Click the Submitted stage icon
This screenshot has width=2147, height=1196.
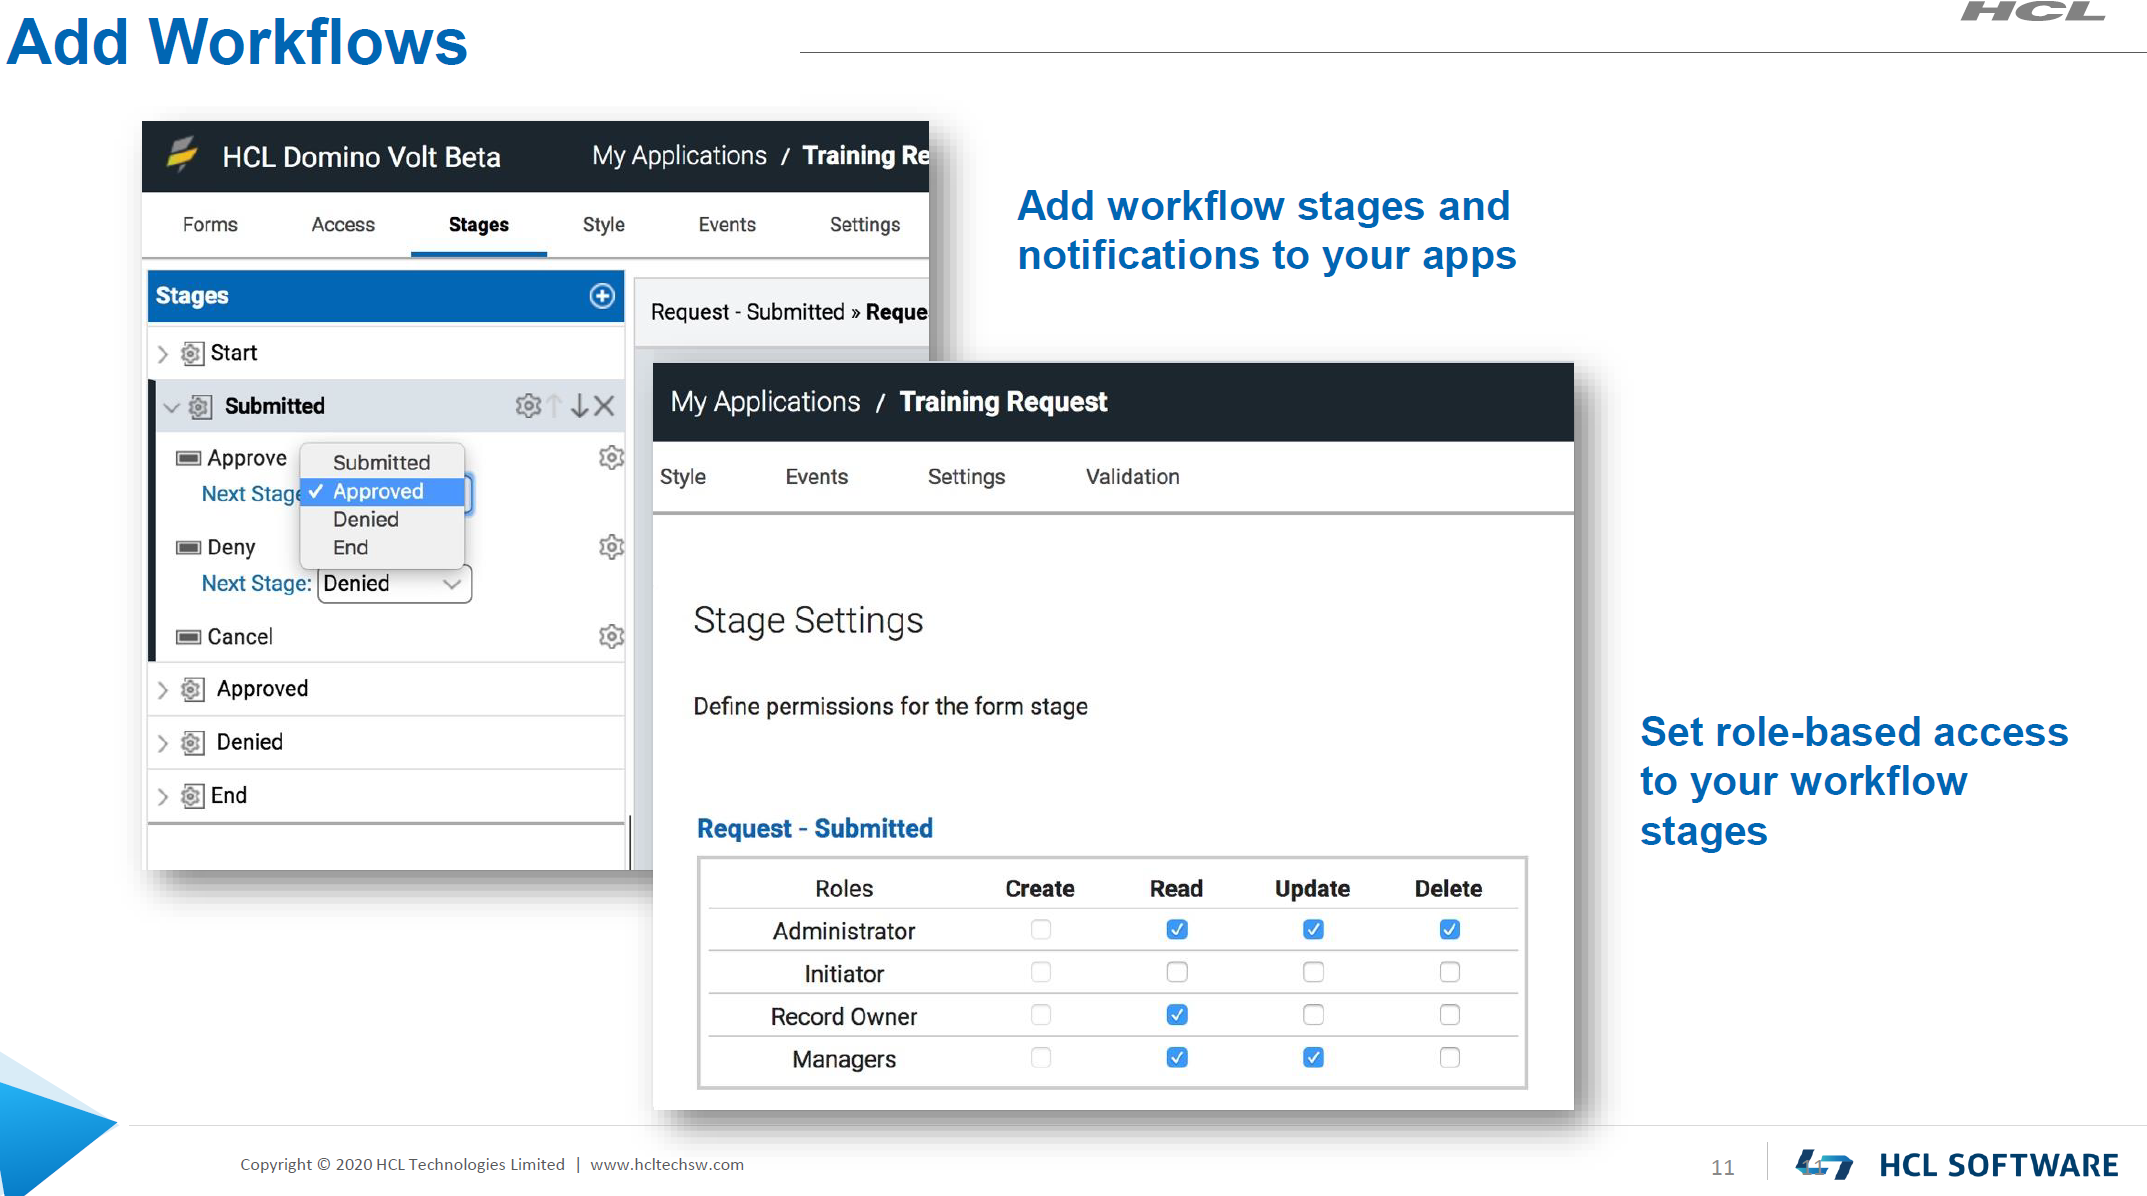click(x=200, y=406)
